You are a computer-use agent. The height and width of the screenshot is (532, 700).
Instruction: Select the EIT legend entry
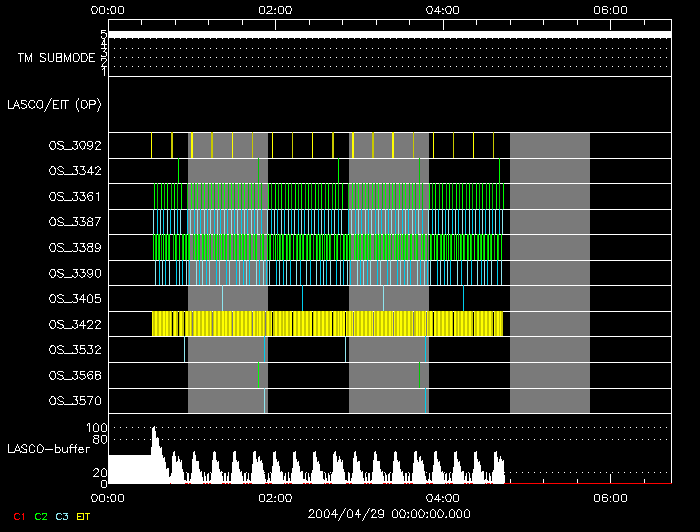tap(83, 516)
